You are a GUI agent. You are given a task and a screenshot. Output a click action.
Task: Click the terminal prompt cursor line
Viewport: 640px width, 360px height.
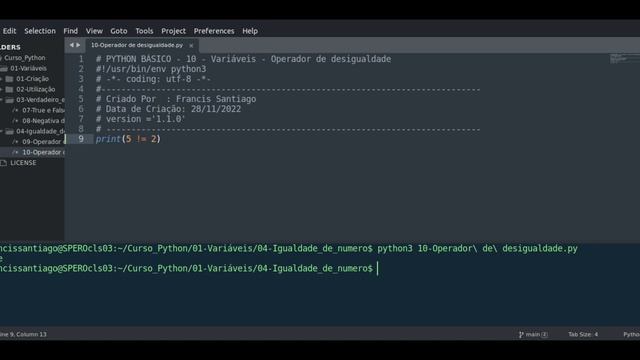(x=189, y=269)
